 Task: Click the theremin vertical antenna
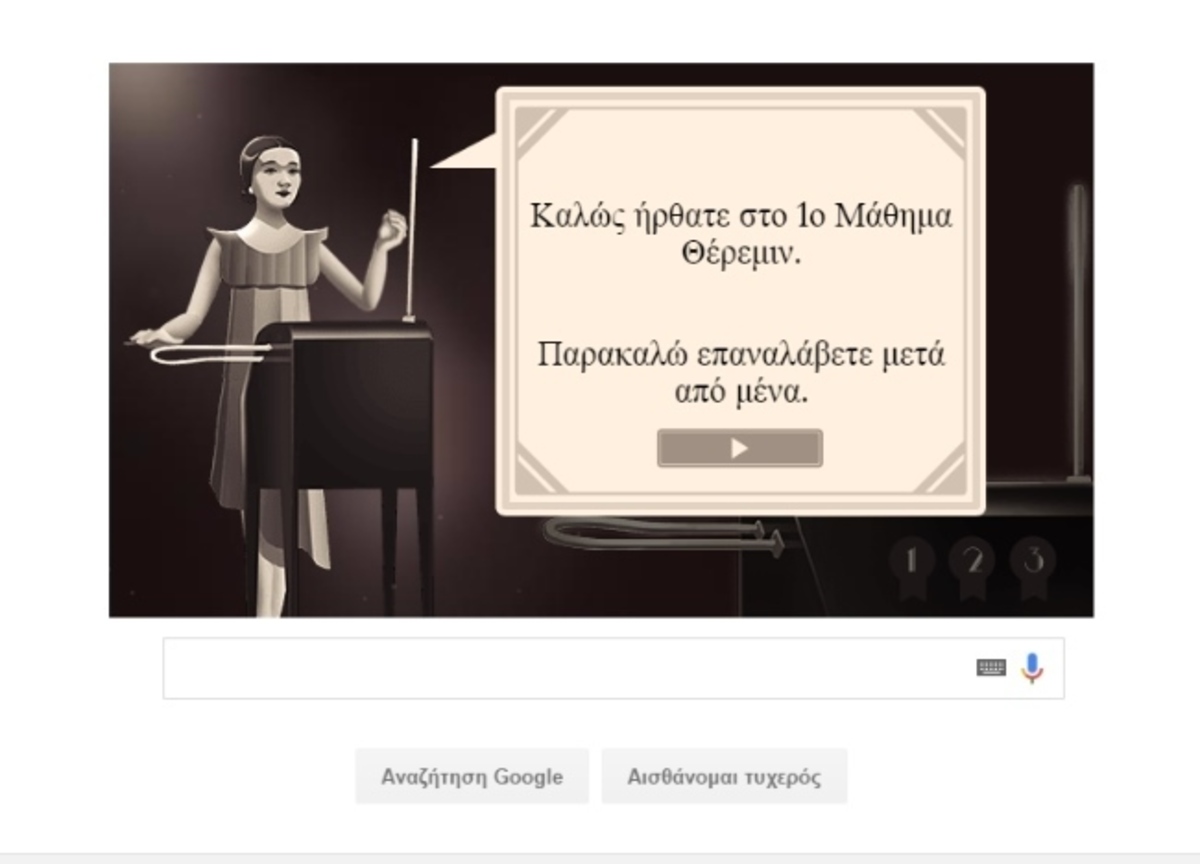point(413,230)
